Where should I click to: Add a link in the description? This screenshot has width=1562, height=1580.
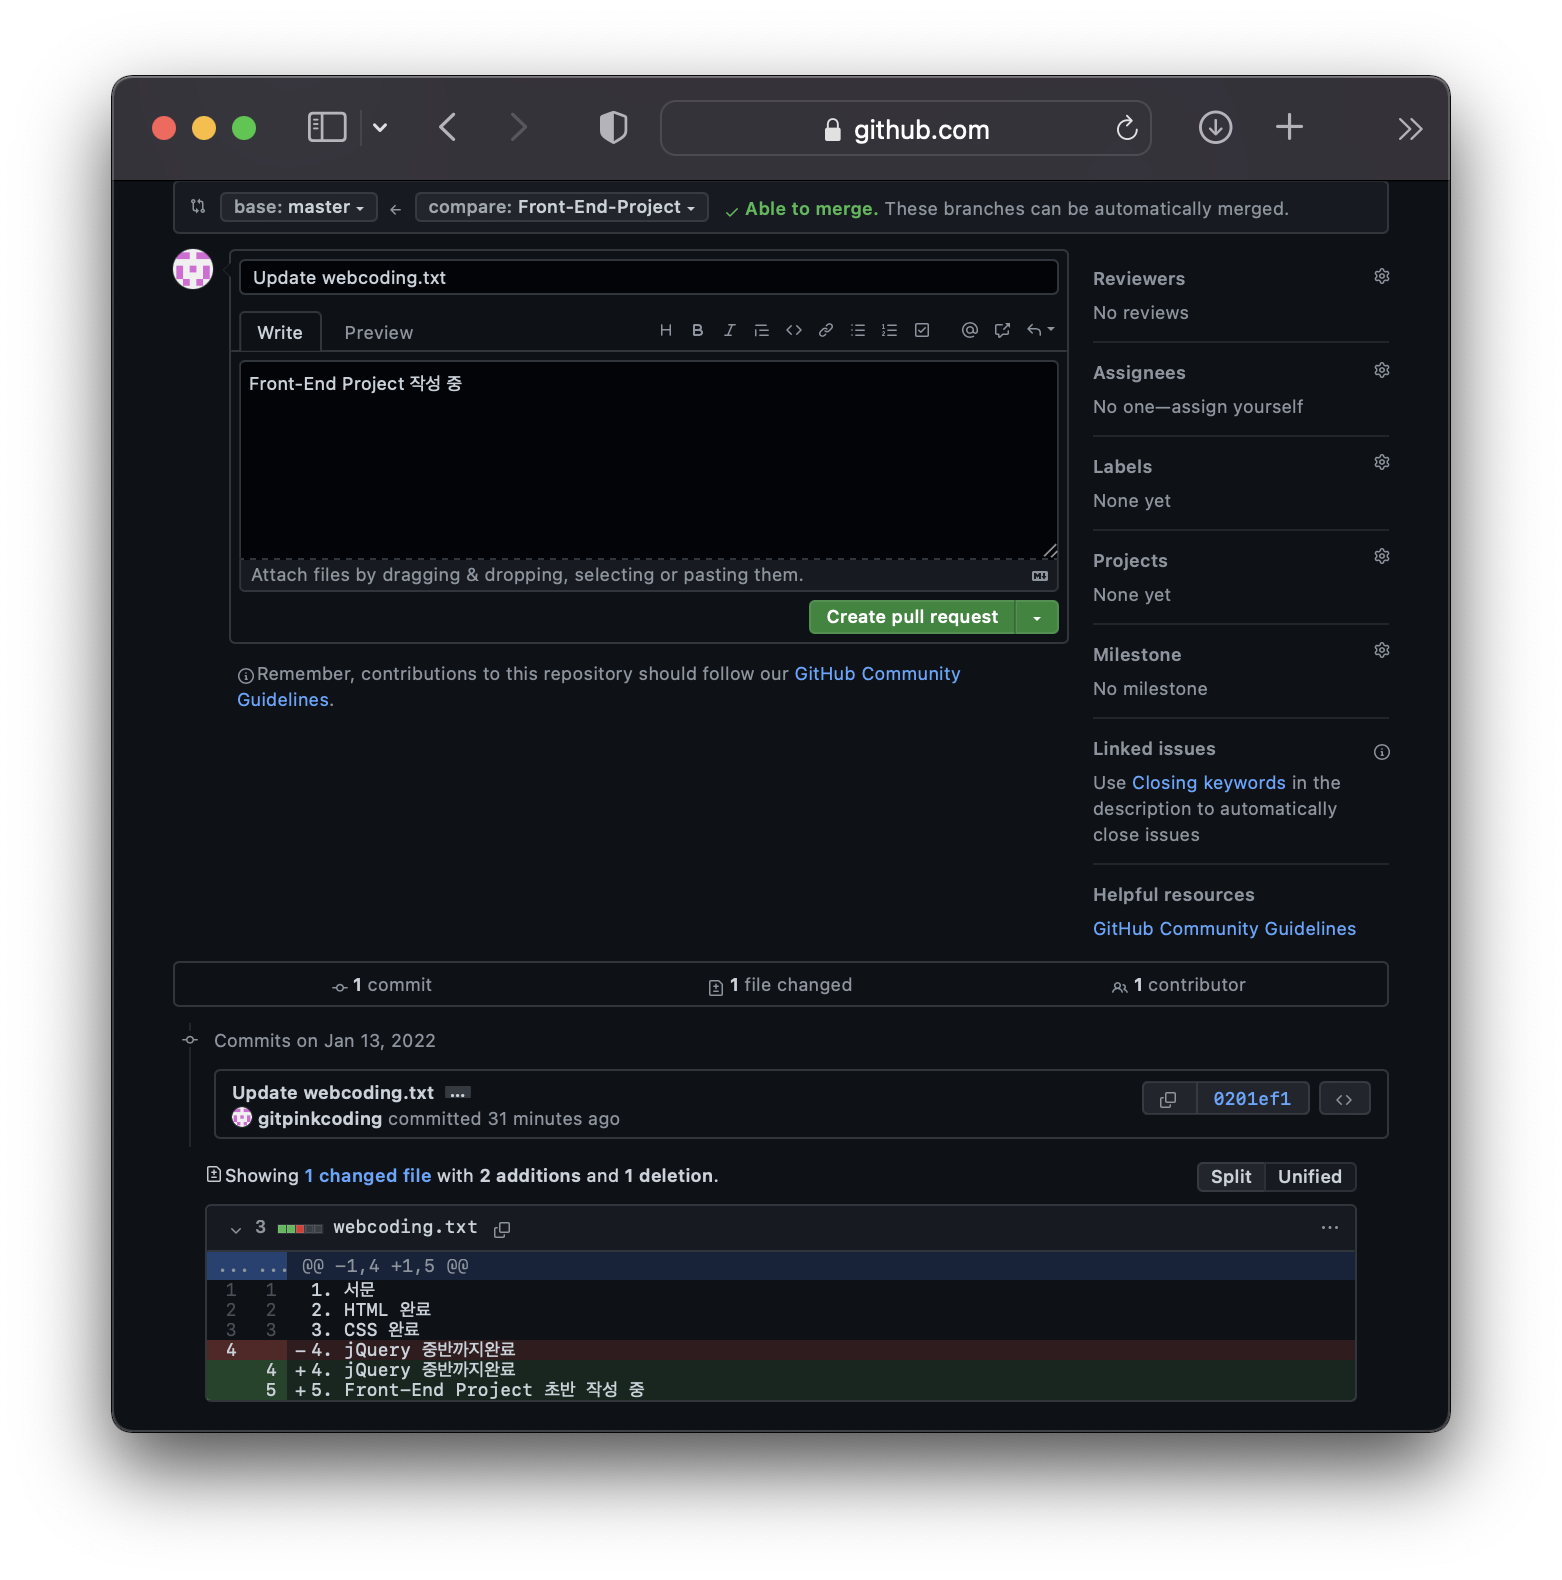(x=826, y=330)
